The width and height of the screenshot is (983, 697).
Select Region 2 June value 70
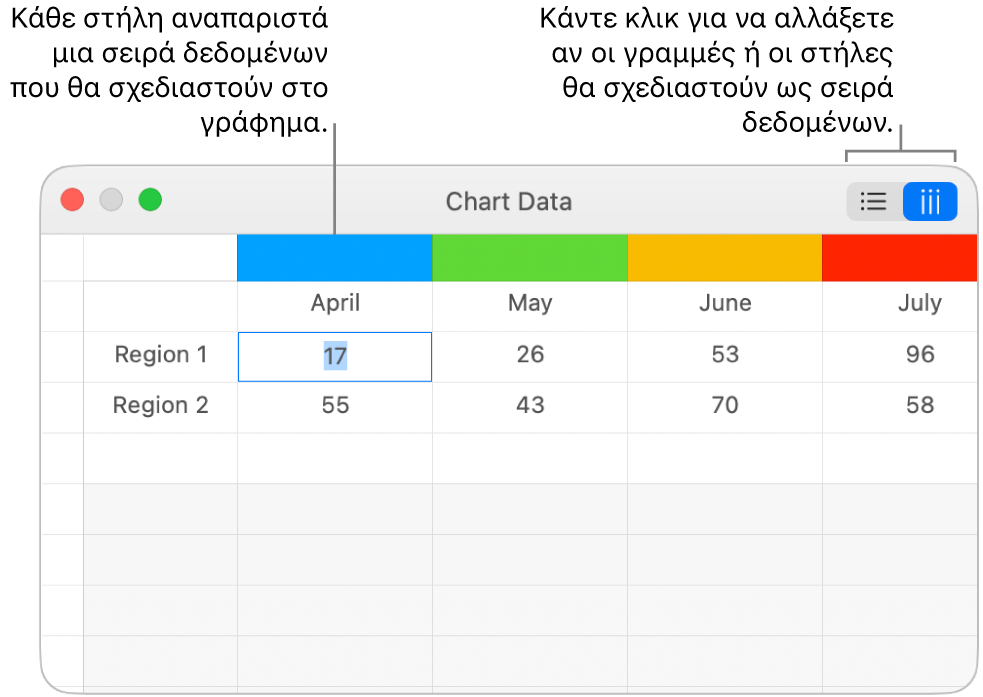click(x=724, y=406)
